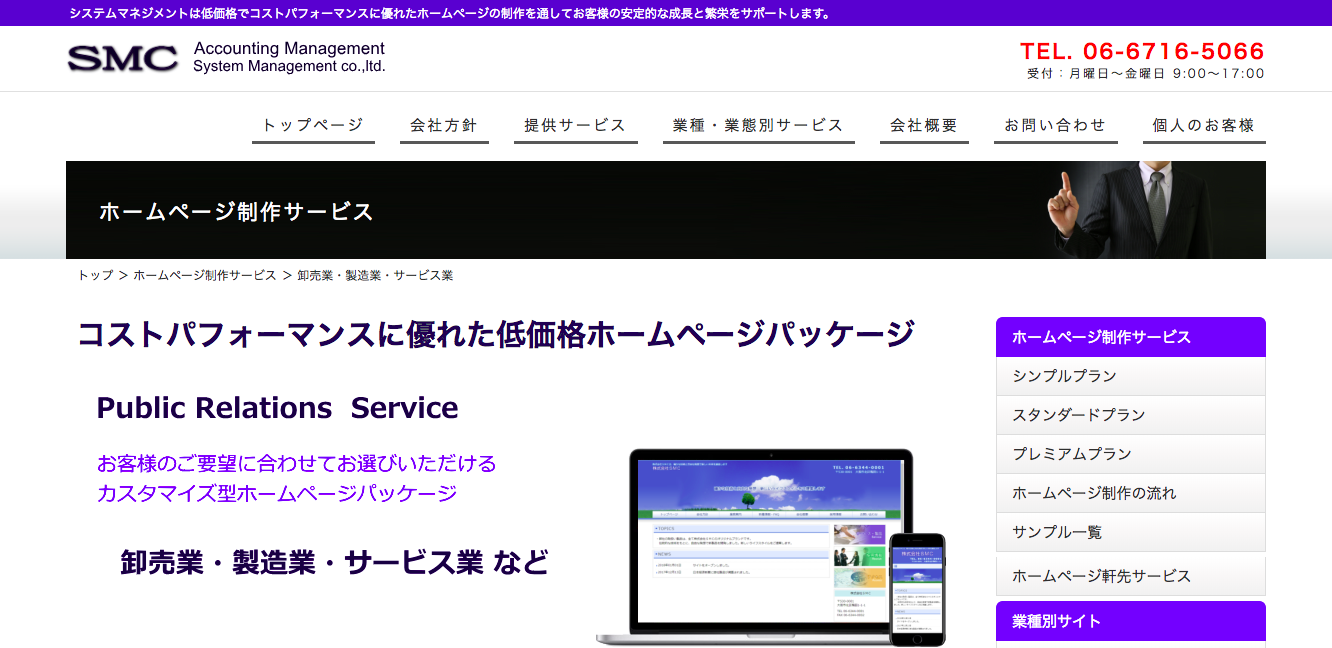
Task: Go to the お問い合わせ contact page
Action: (1055, 124)
